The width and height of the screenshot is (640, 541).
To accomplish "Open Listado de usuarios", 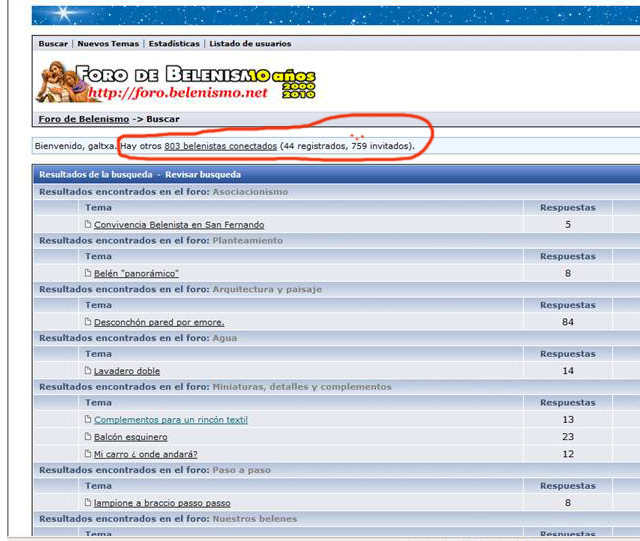I will 250,44.
